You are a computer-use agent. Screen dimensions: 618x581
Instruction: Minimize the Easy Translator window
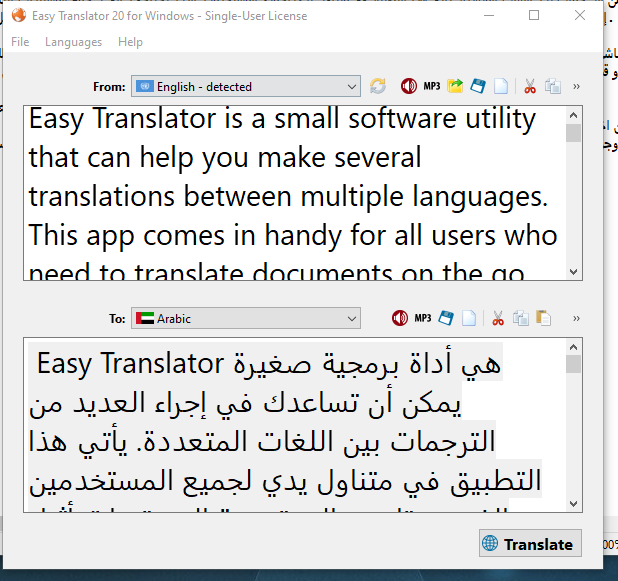click(x=489, y=15)
